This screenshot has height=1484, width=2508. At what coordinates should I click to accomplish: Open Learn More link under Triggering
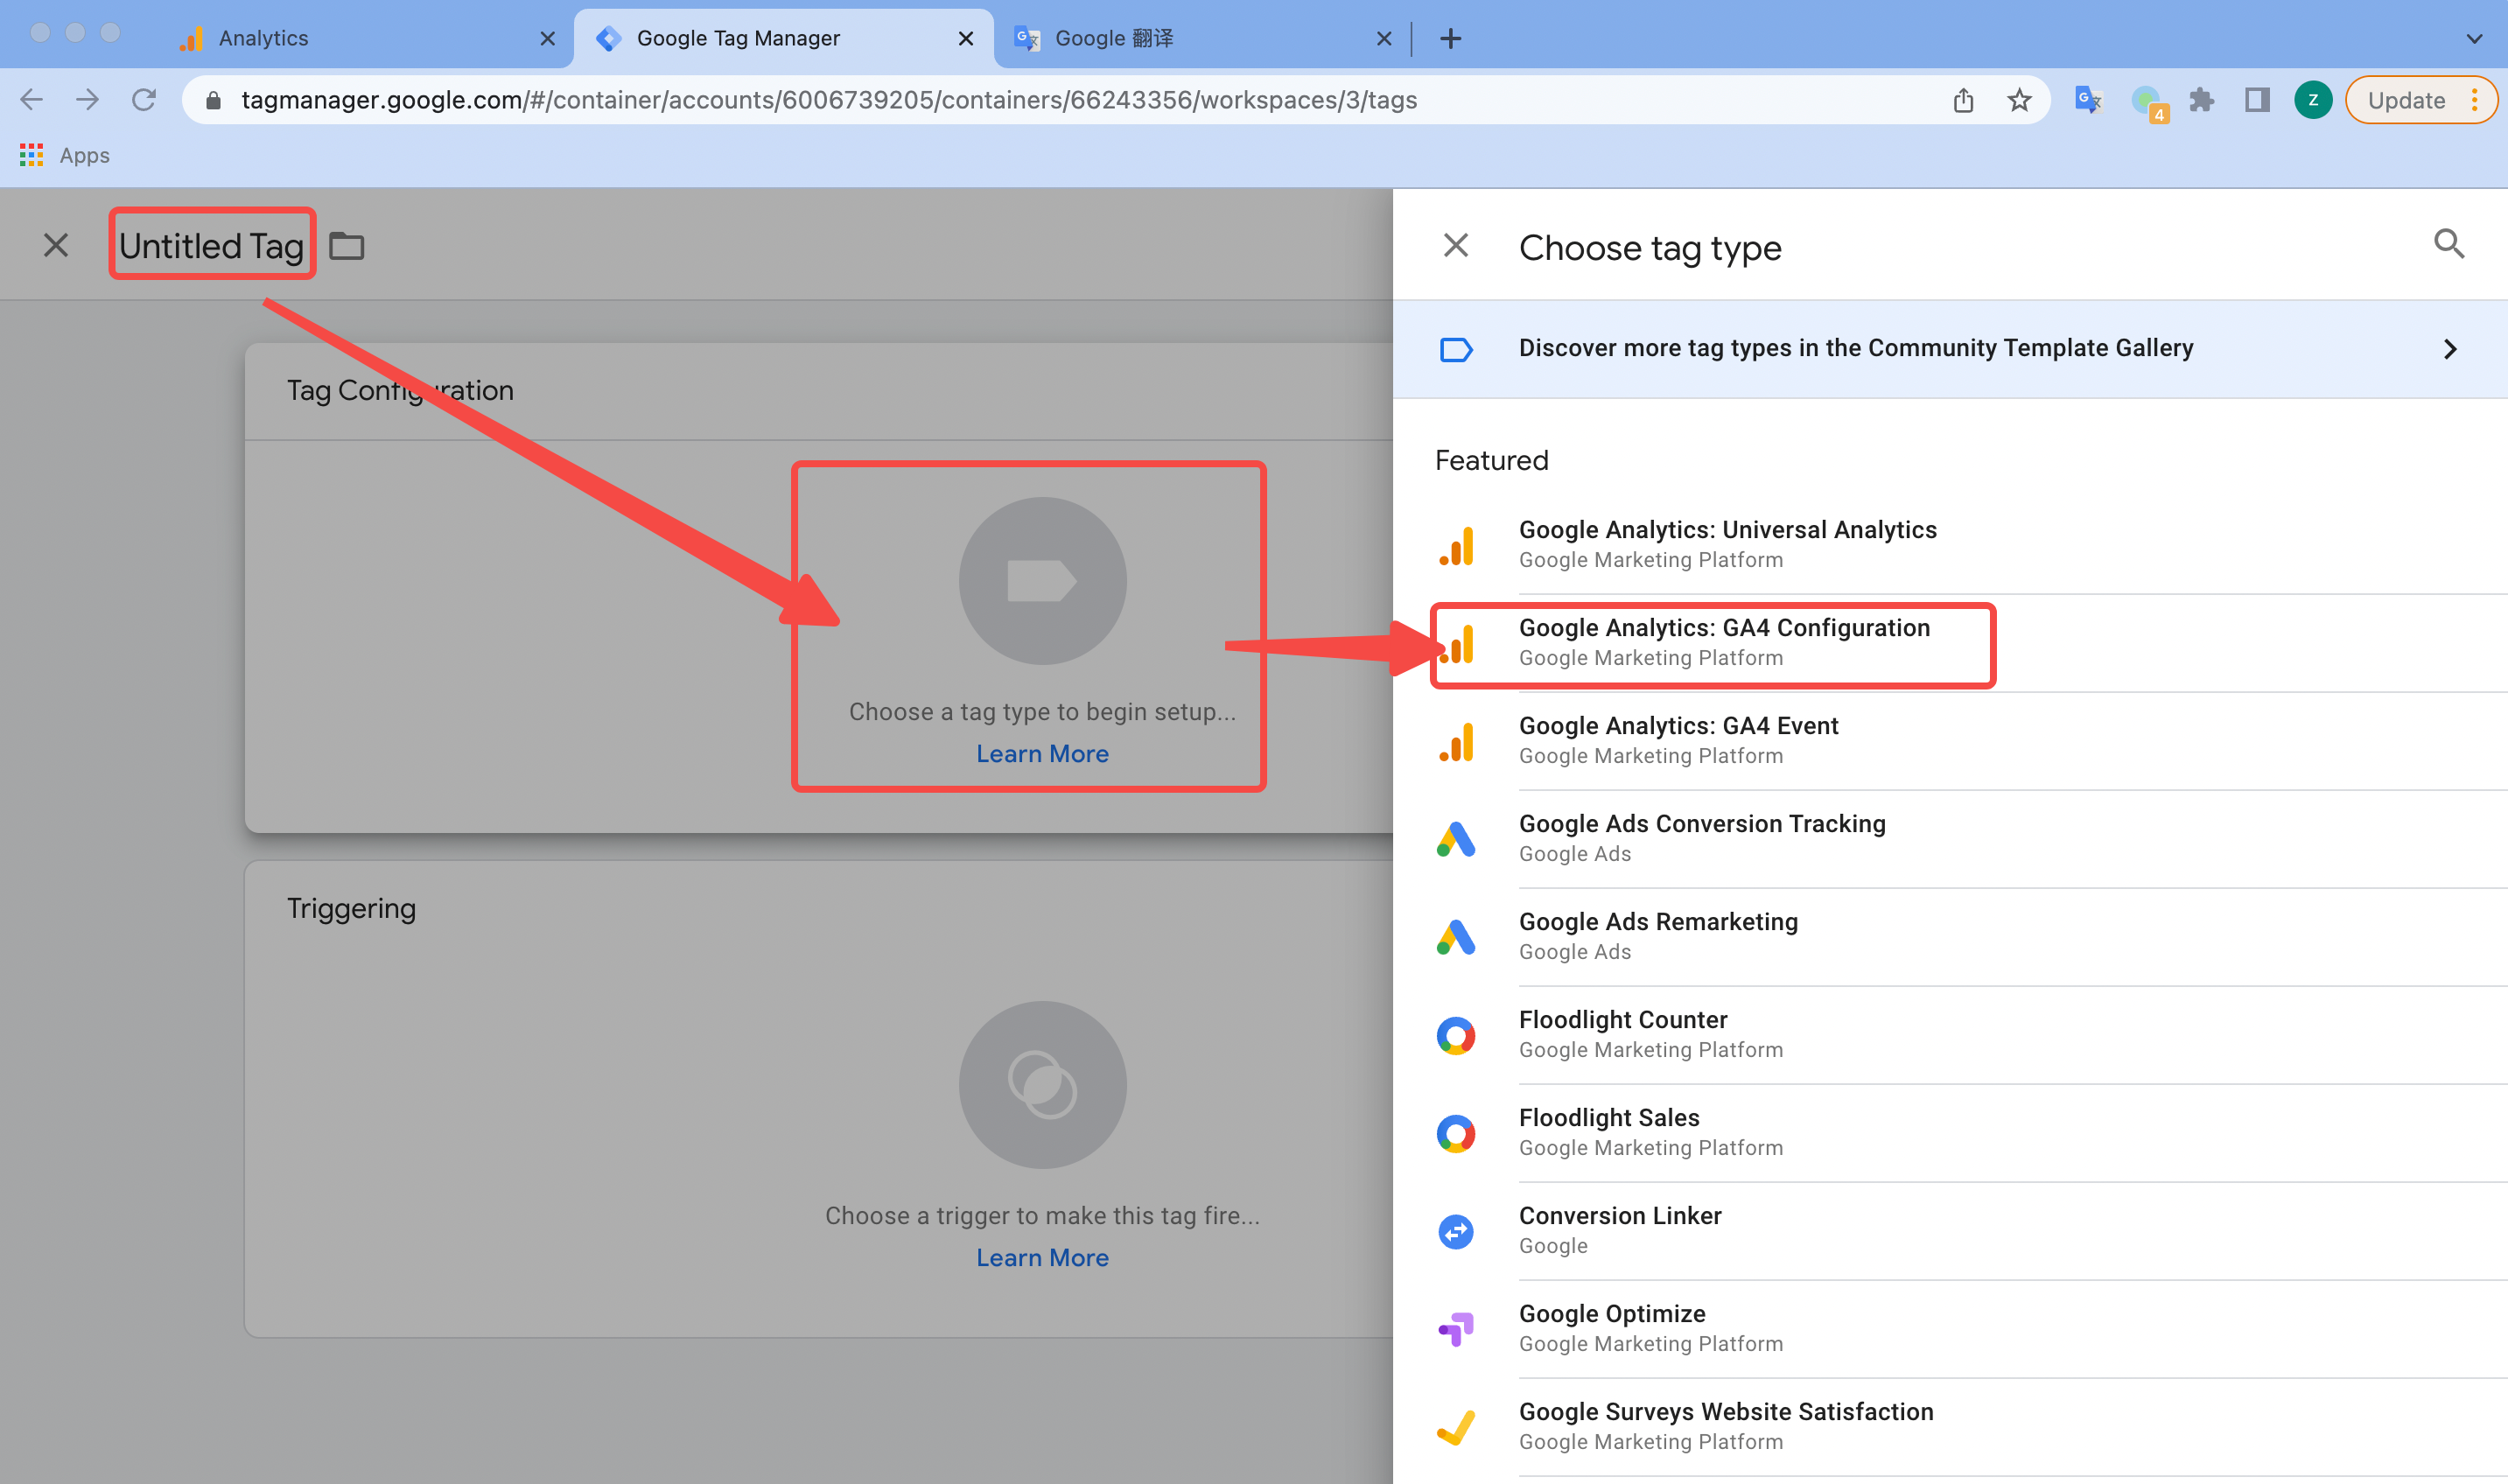tap(1042, 1257)
